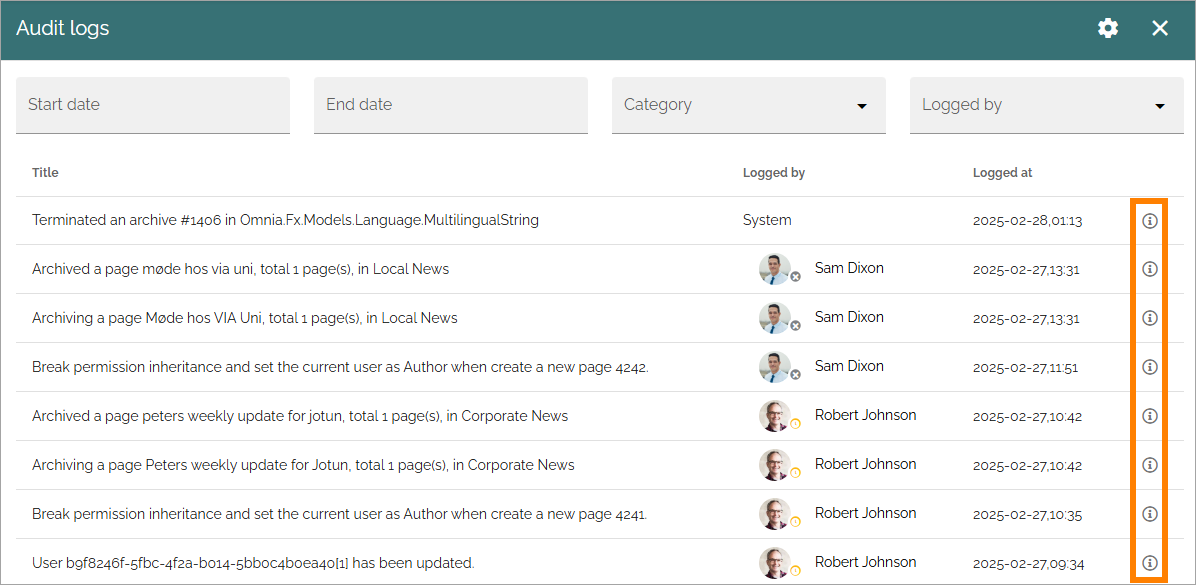
Task: Click timestamp 2025-02-28,01:13
Action: [x=1027, y=221]
